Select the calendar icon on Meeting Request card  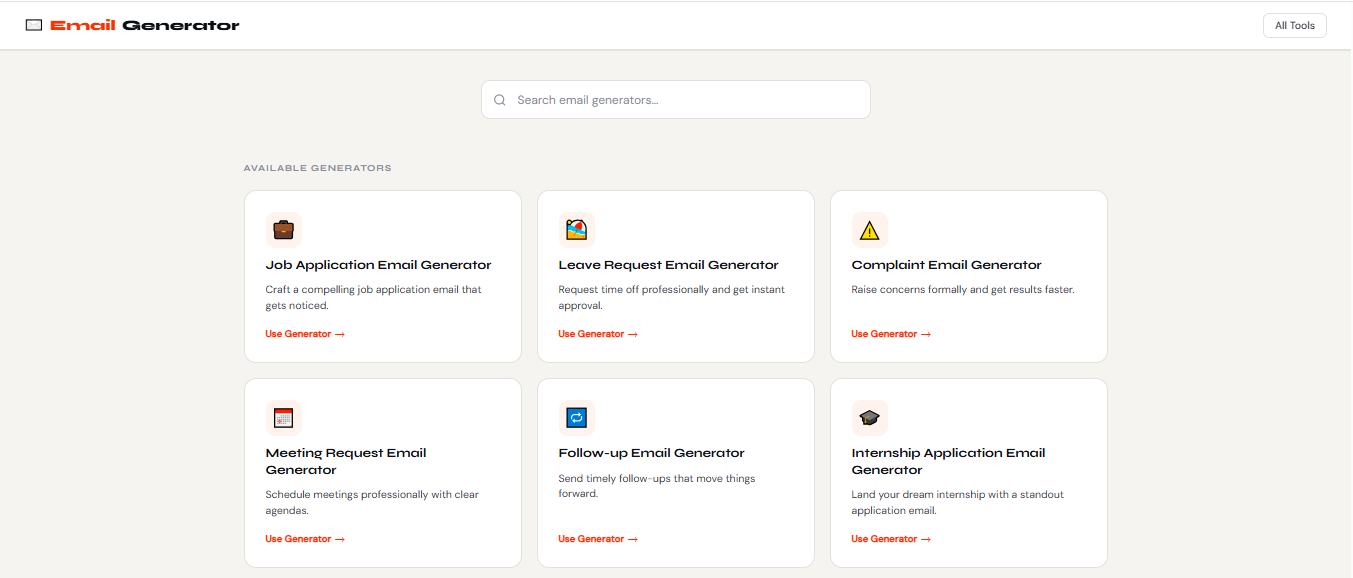pyautogui.click(x=284, y=417)
